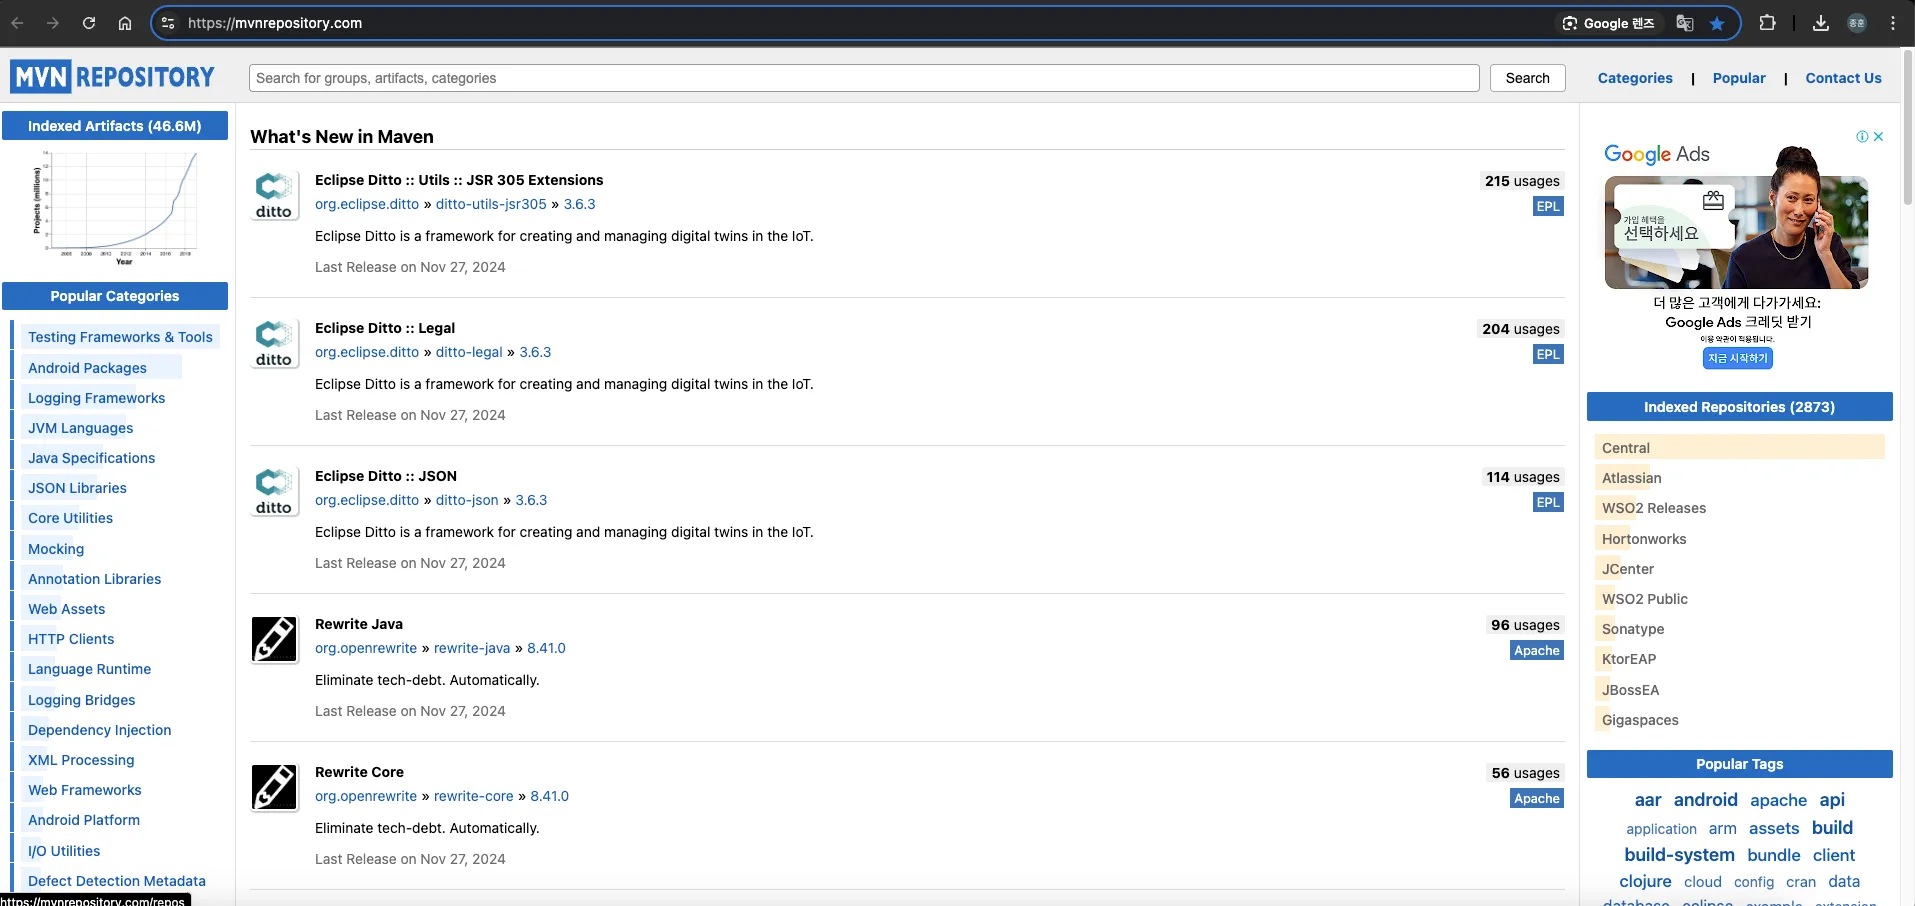Click the Google Ads banner image
The height and width of the screenshot is (906, 1915).
coord(1737,231)
